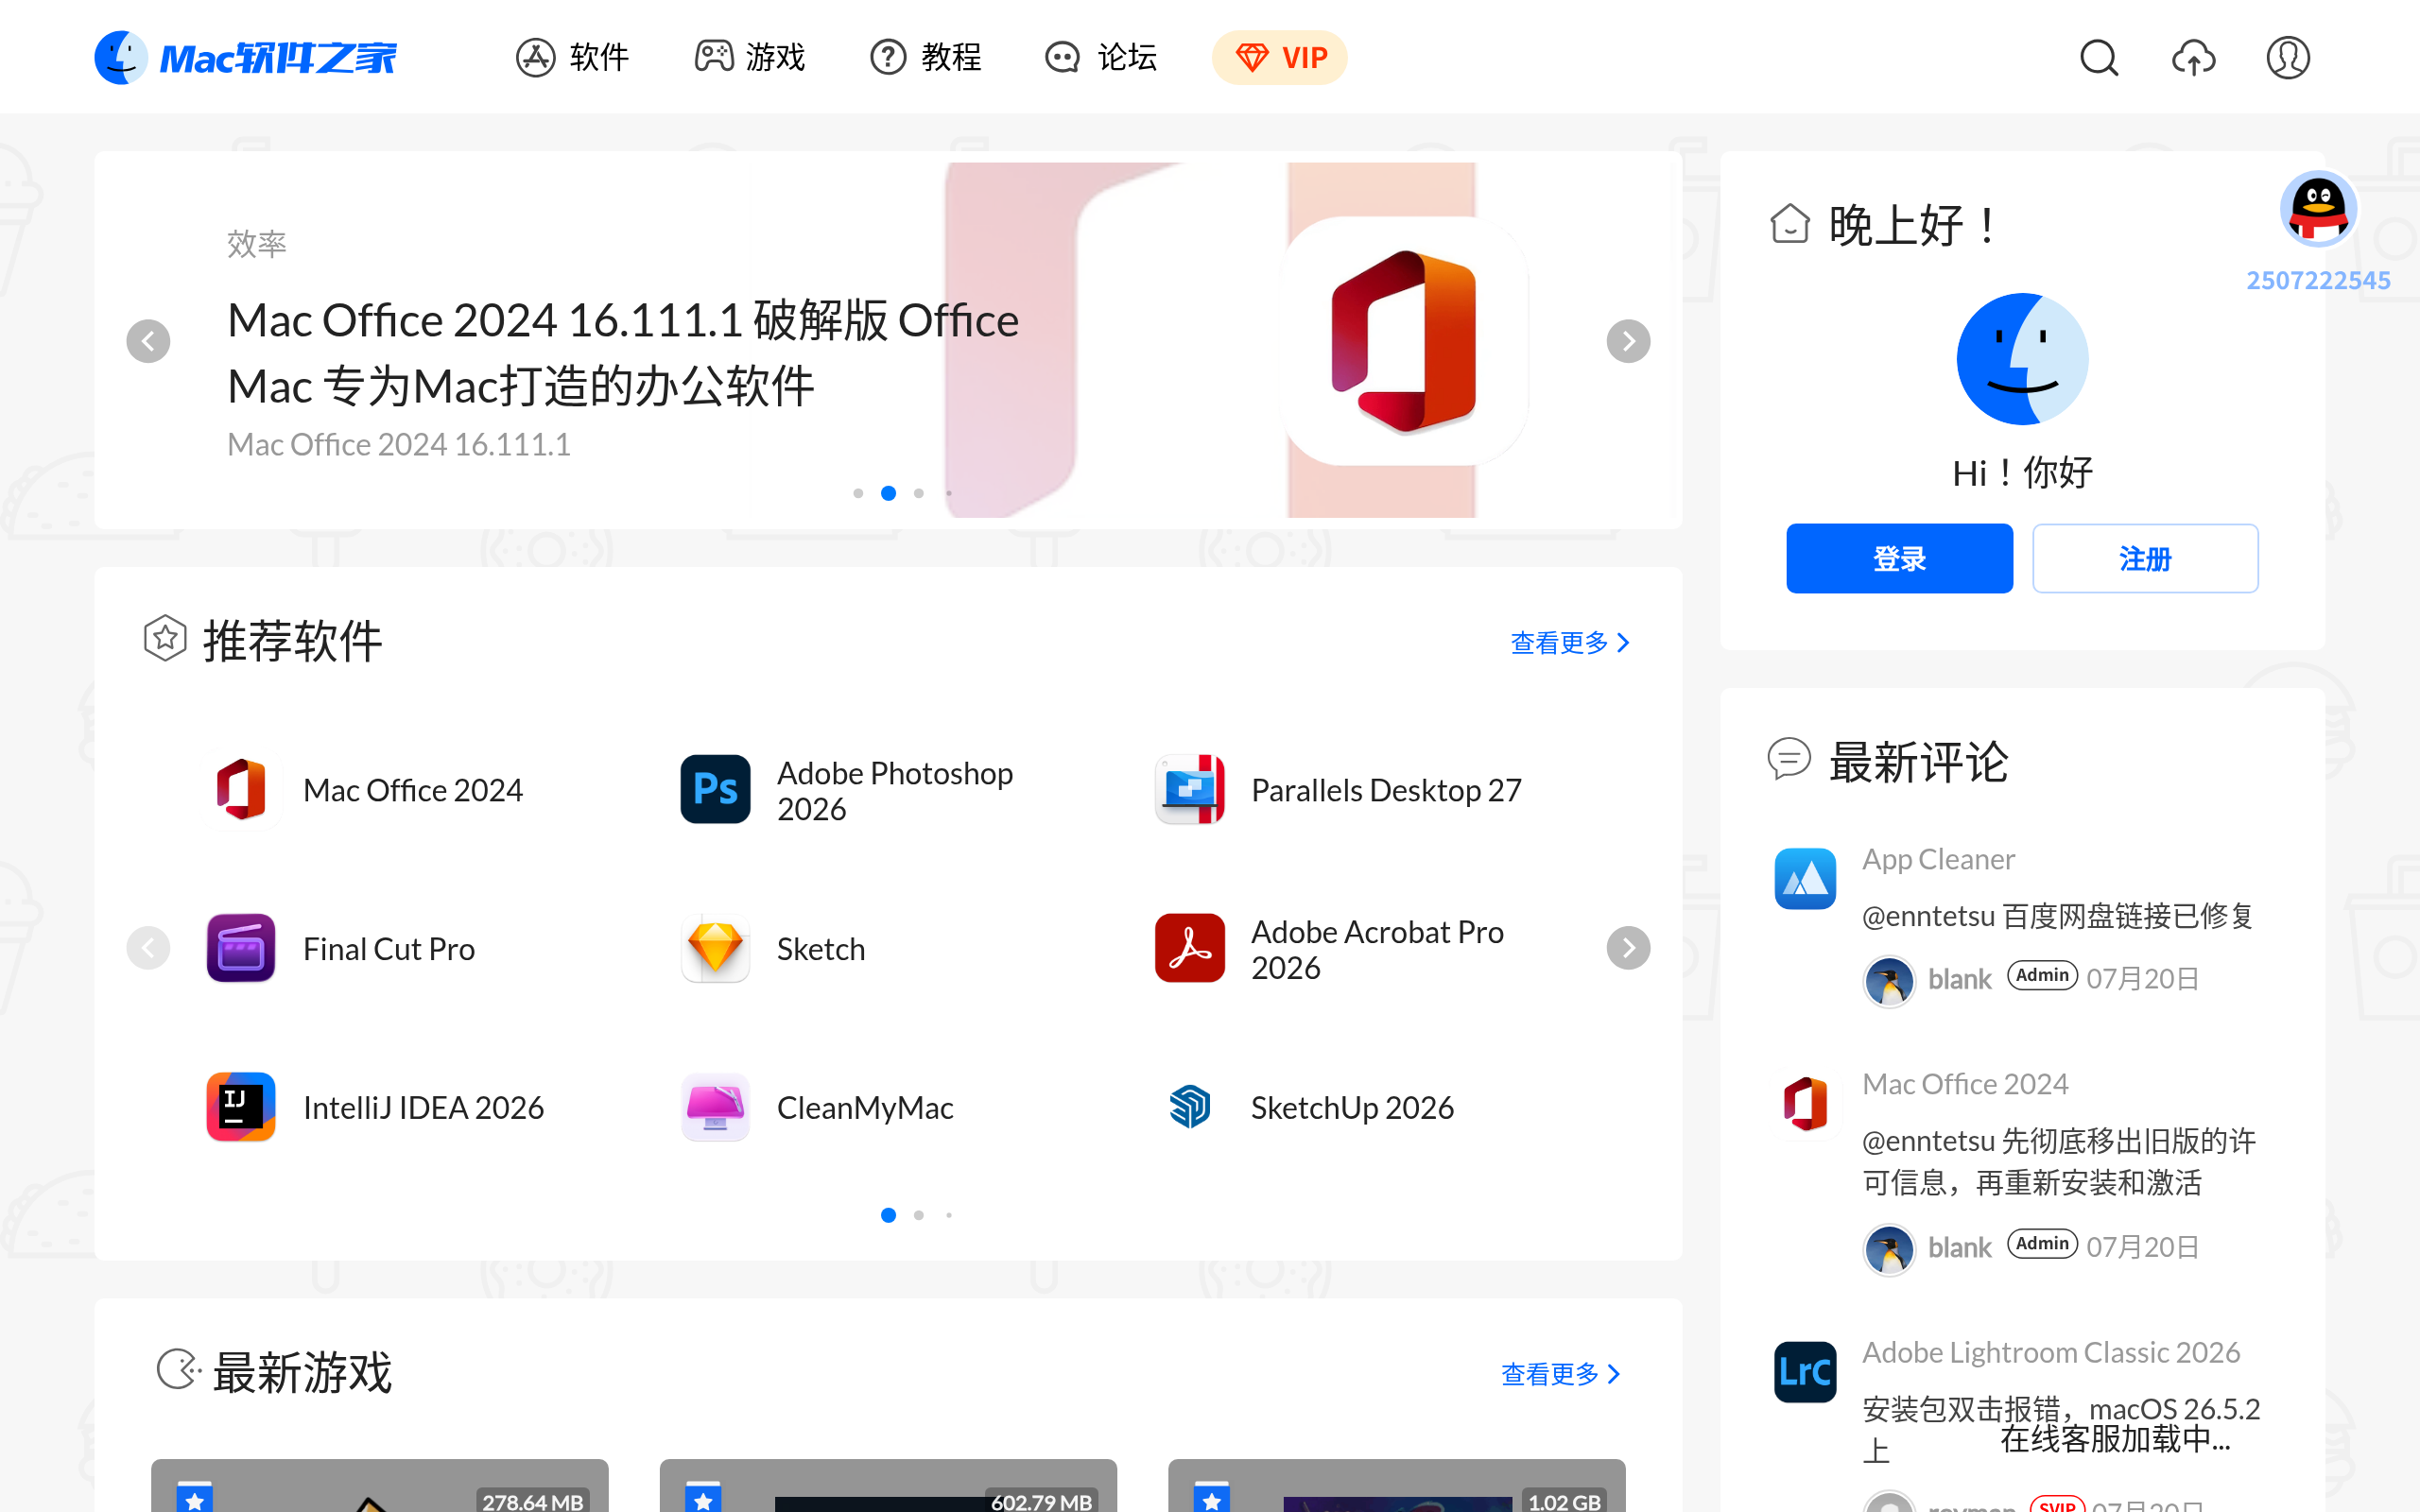The width and height of the screenshot is (2420, 1512).
Task: Select the third recommended software page dot
Action: (949, 1215)
